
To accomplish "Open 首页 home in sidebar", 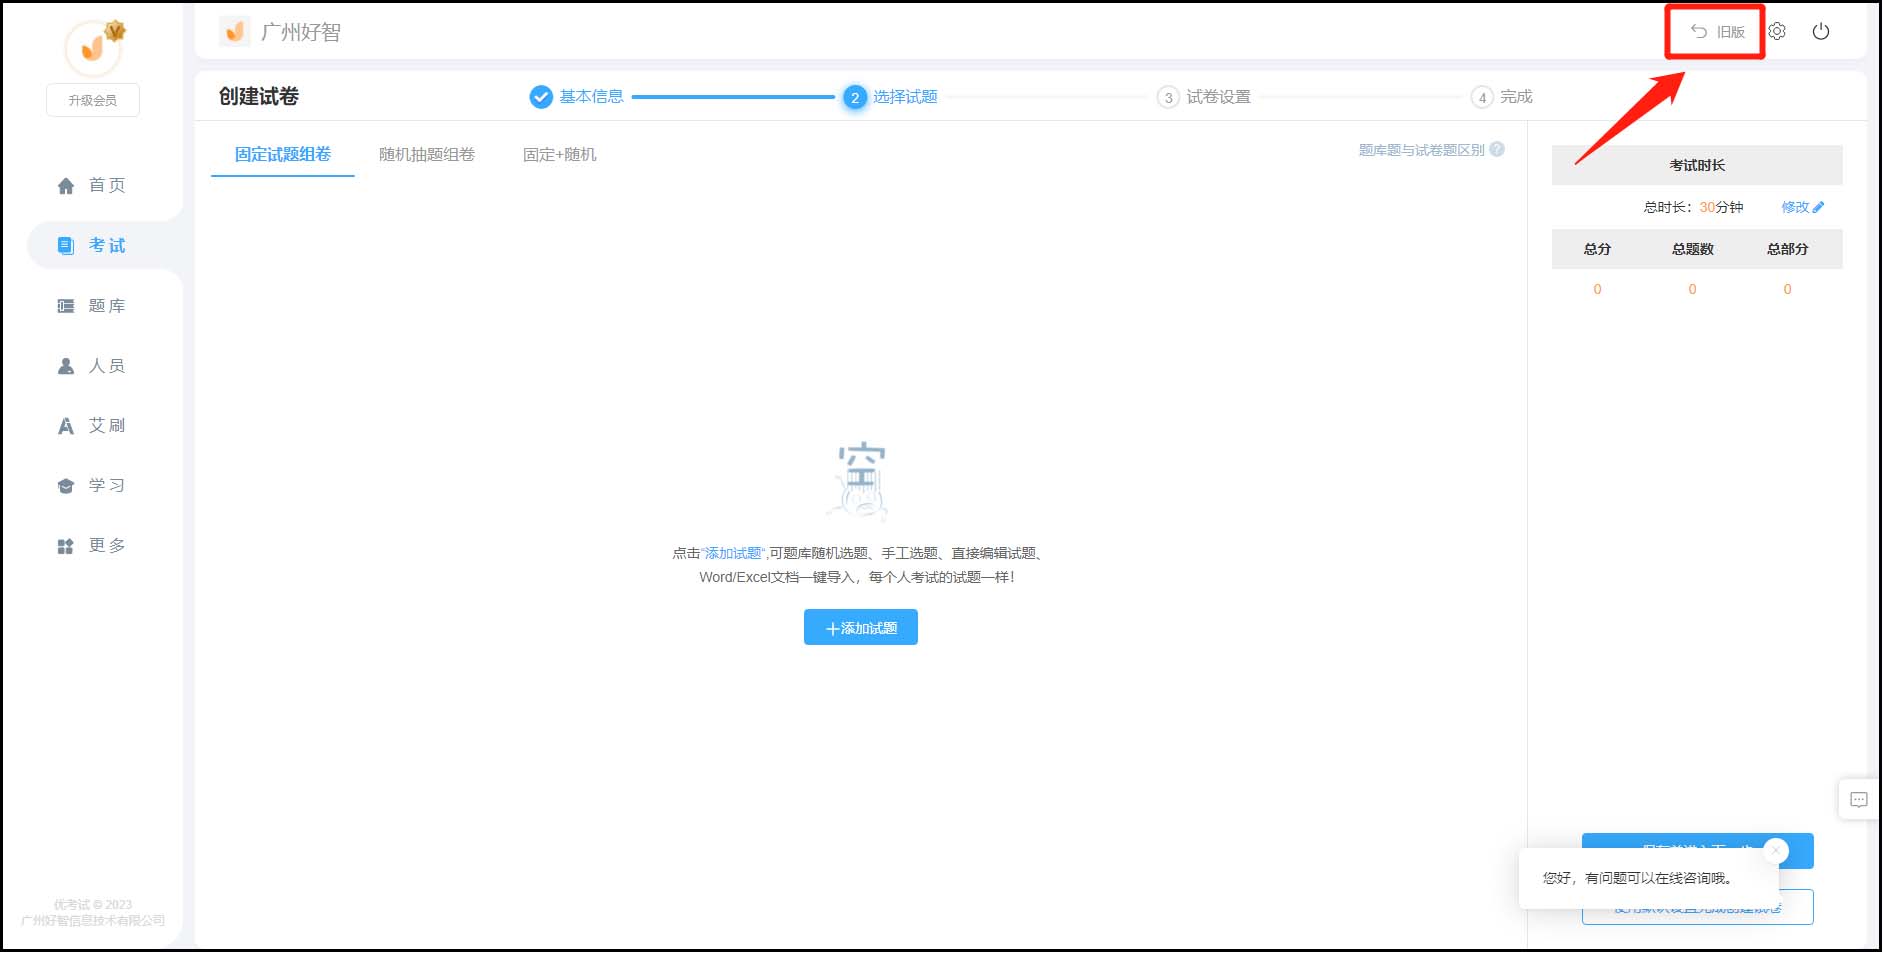I will (93, 186).
